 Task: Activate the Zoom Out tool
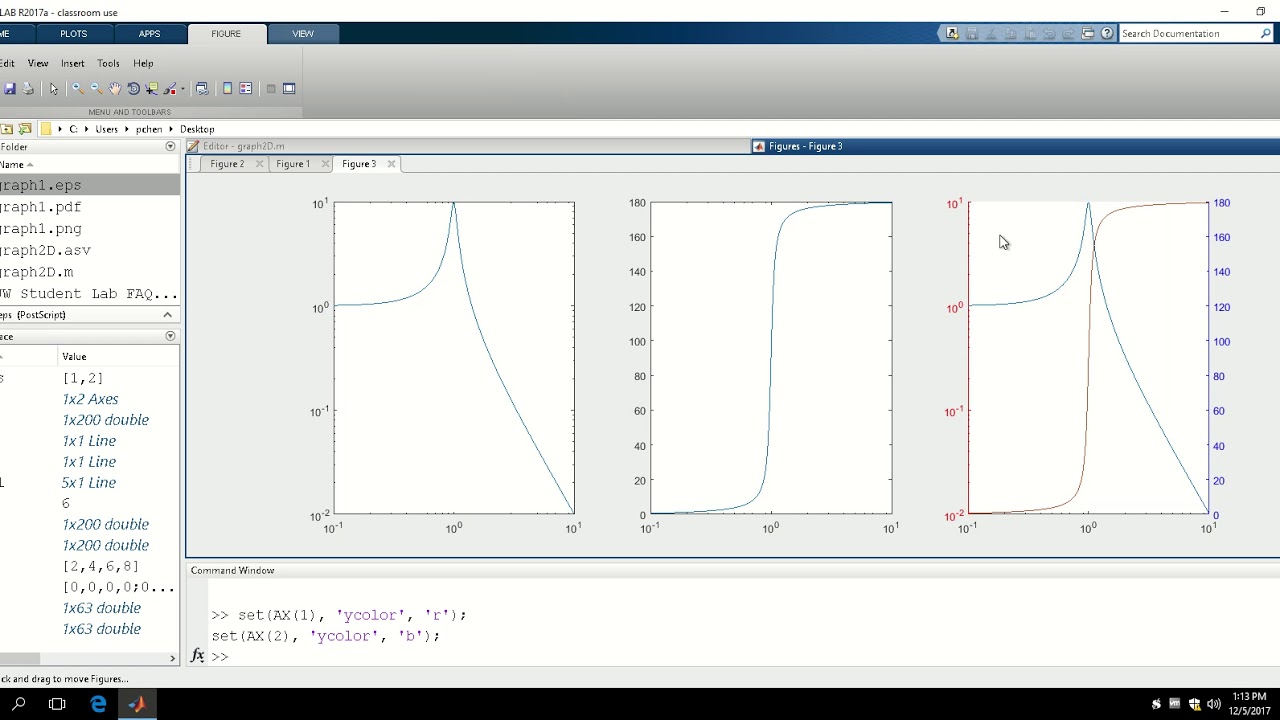click(x=96, y=89)
